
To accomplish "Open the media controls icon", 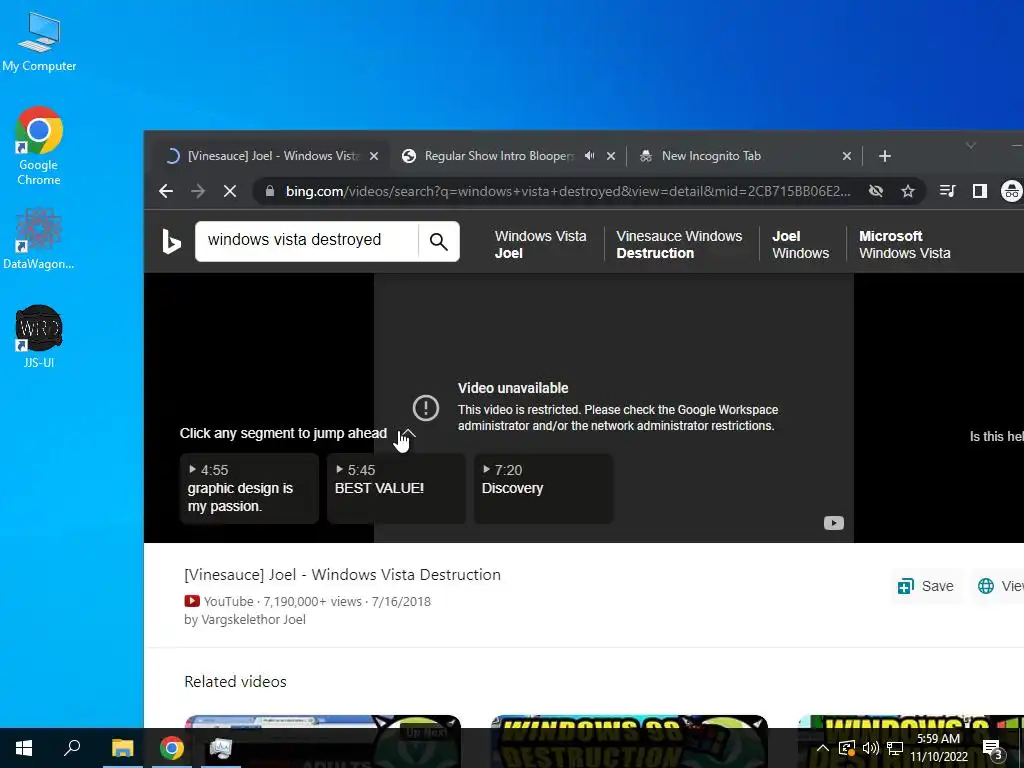I will pos(947,191).
